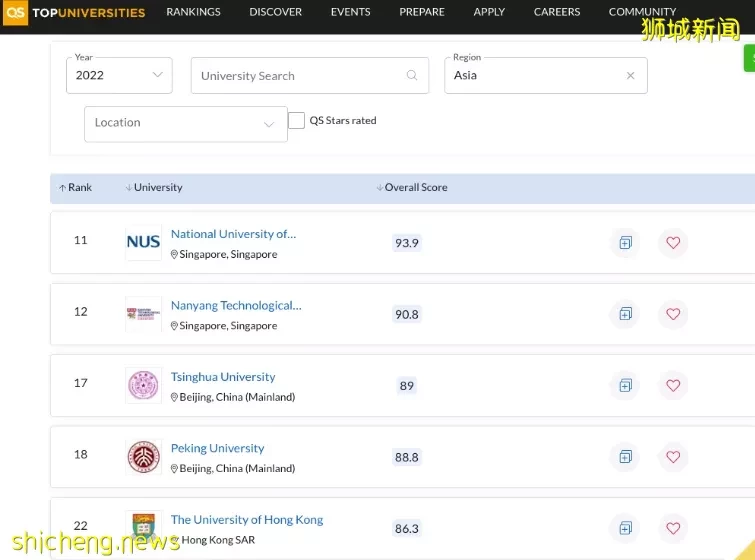Click rank number 11
Image resolution: width=755 pixels, height=560 pixels.
(80, 240)
